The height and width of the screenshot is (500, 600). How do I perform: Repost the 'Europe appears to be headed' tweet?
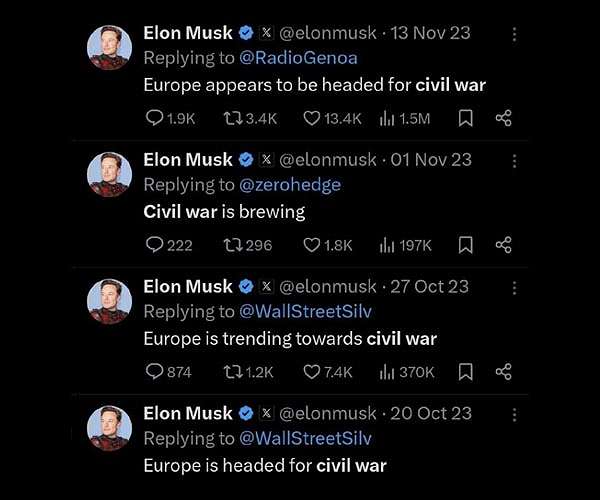point(250,118)
